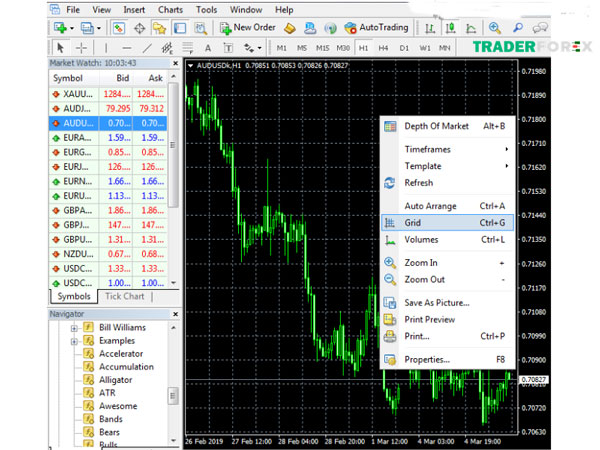Switch to M15 timeframe

(323, 48)
